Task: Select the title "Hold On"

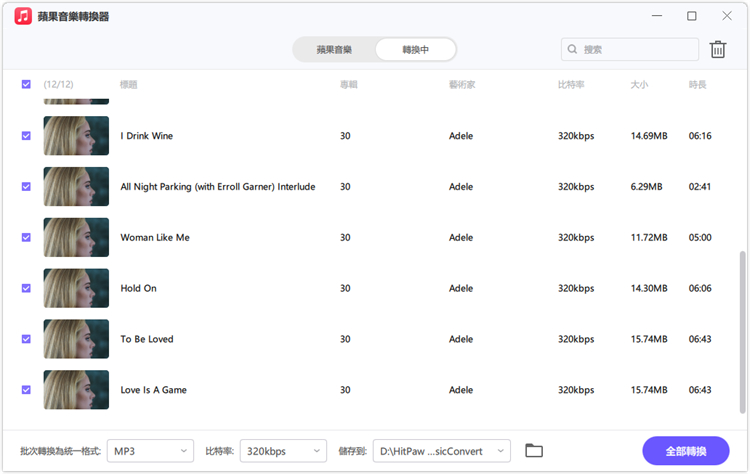Action: 138,288
